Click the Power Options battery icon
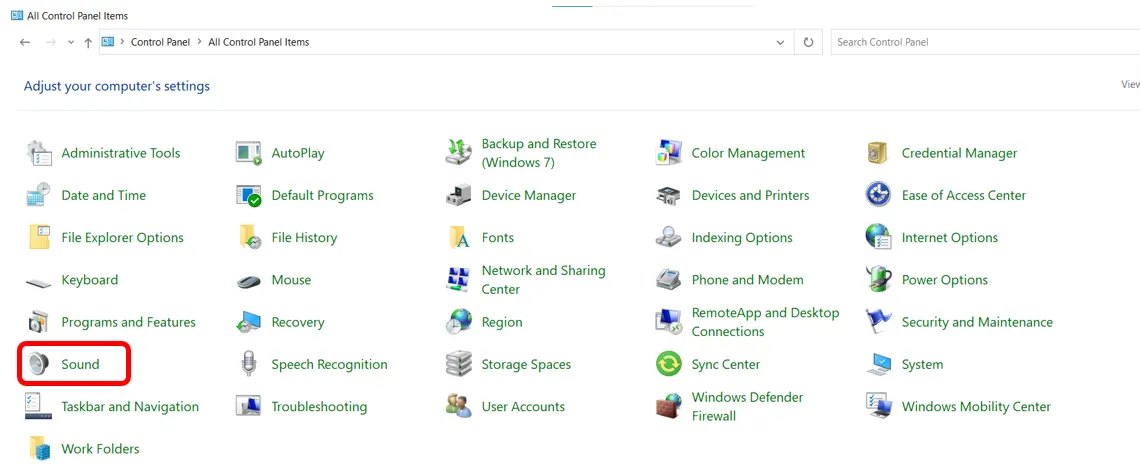1140x470 pixels. [x=878, y=280]
